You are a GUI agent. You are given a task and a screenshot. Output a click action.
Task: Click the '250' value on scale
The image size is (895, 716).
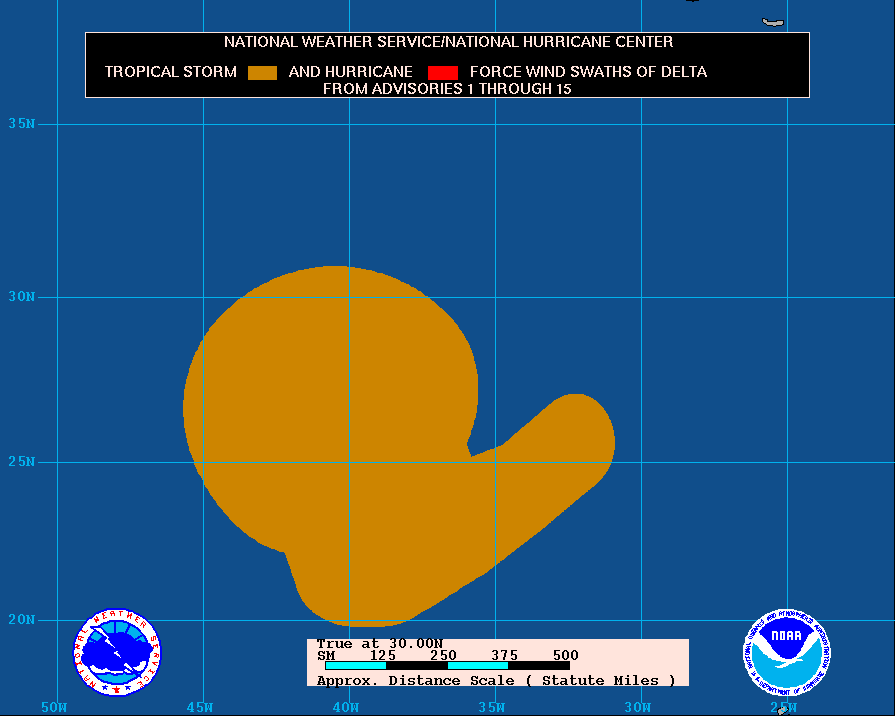[444, 655]
